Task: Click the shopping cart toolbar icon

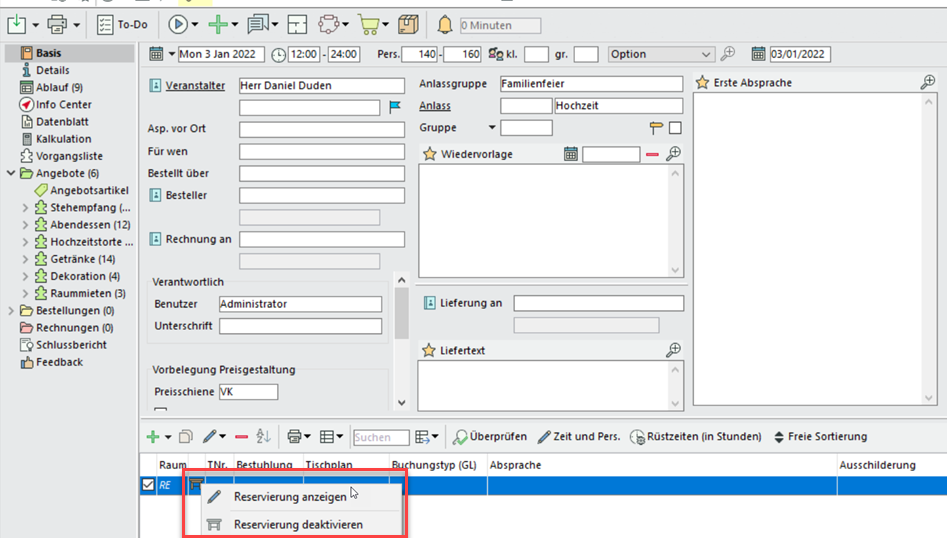Action: point(368,25)
